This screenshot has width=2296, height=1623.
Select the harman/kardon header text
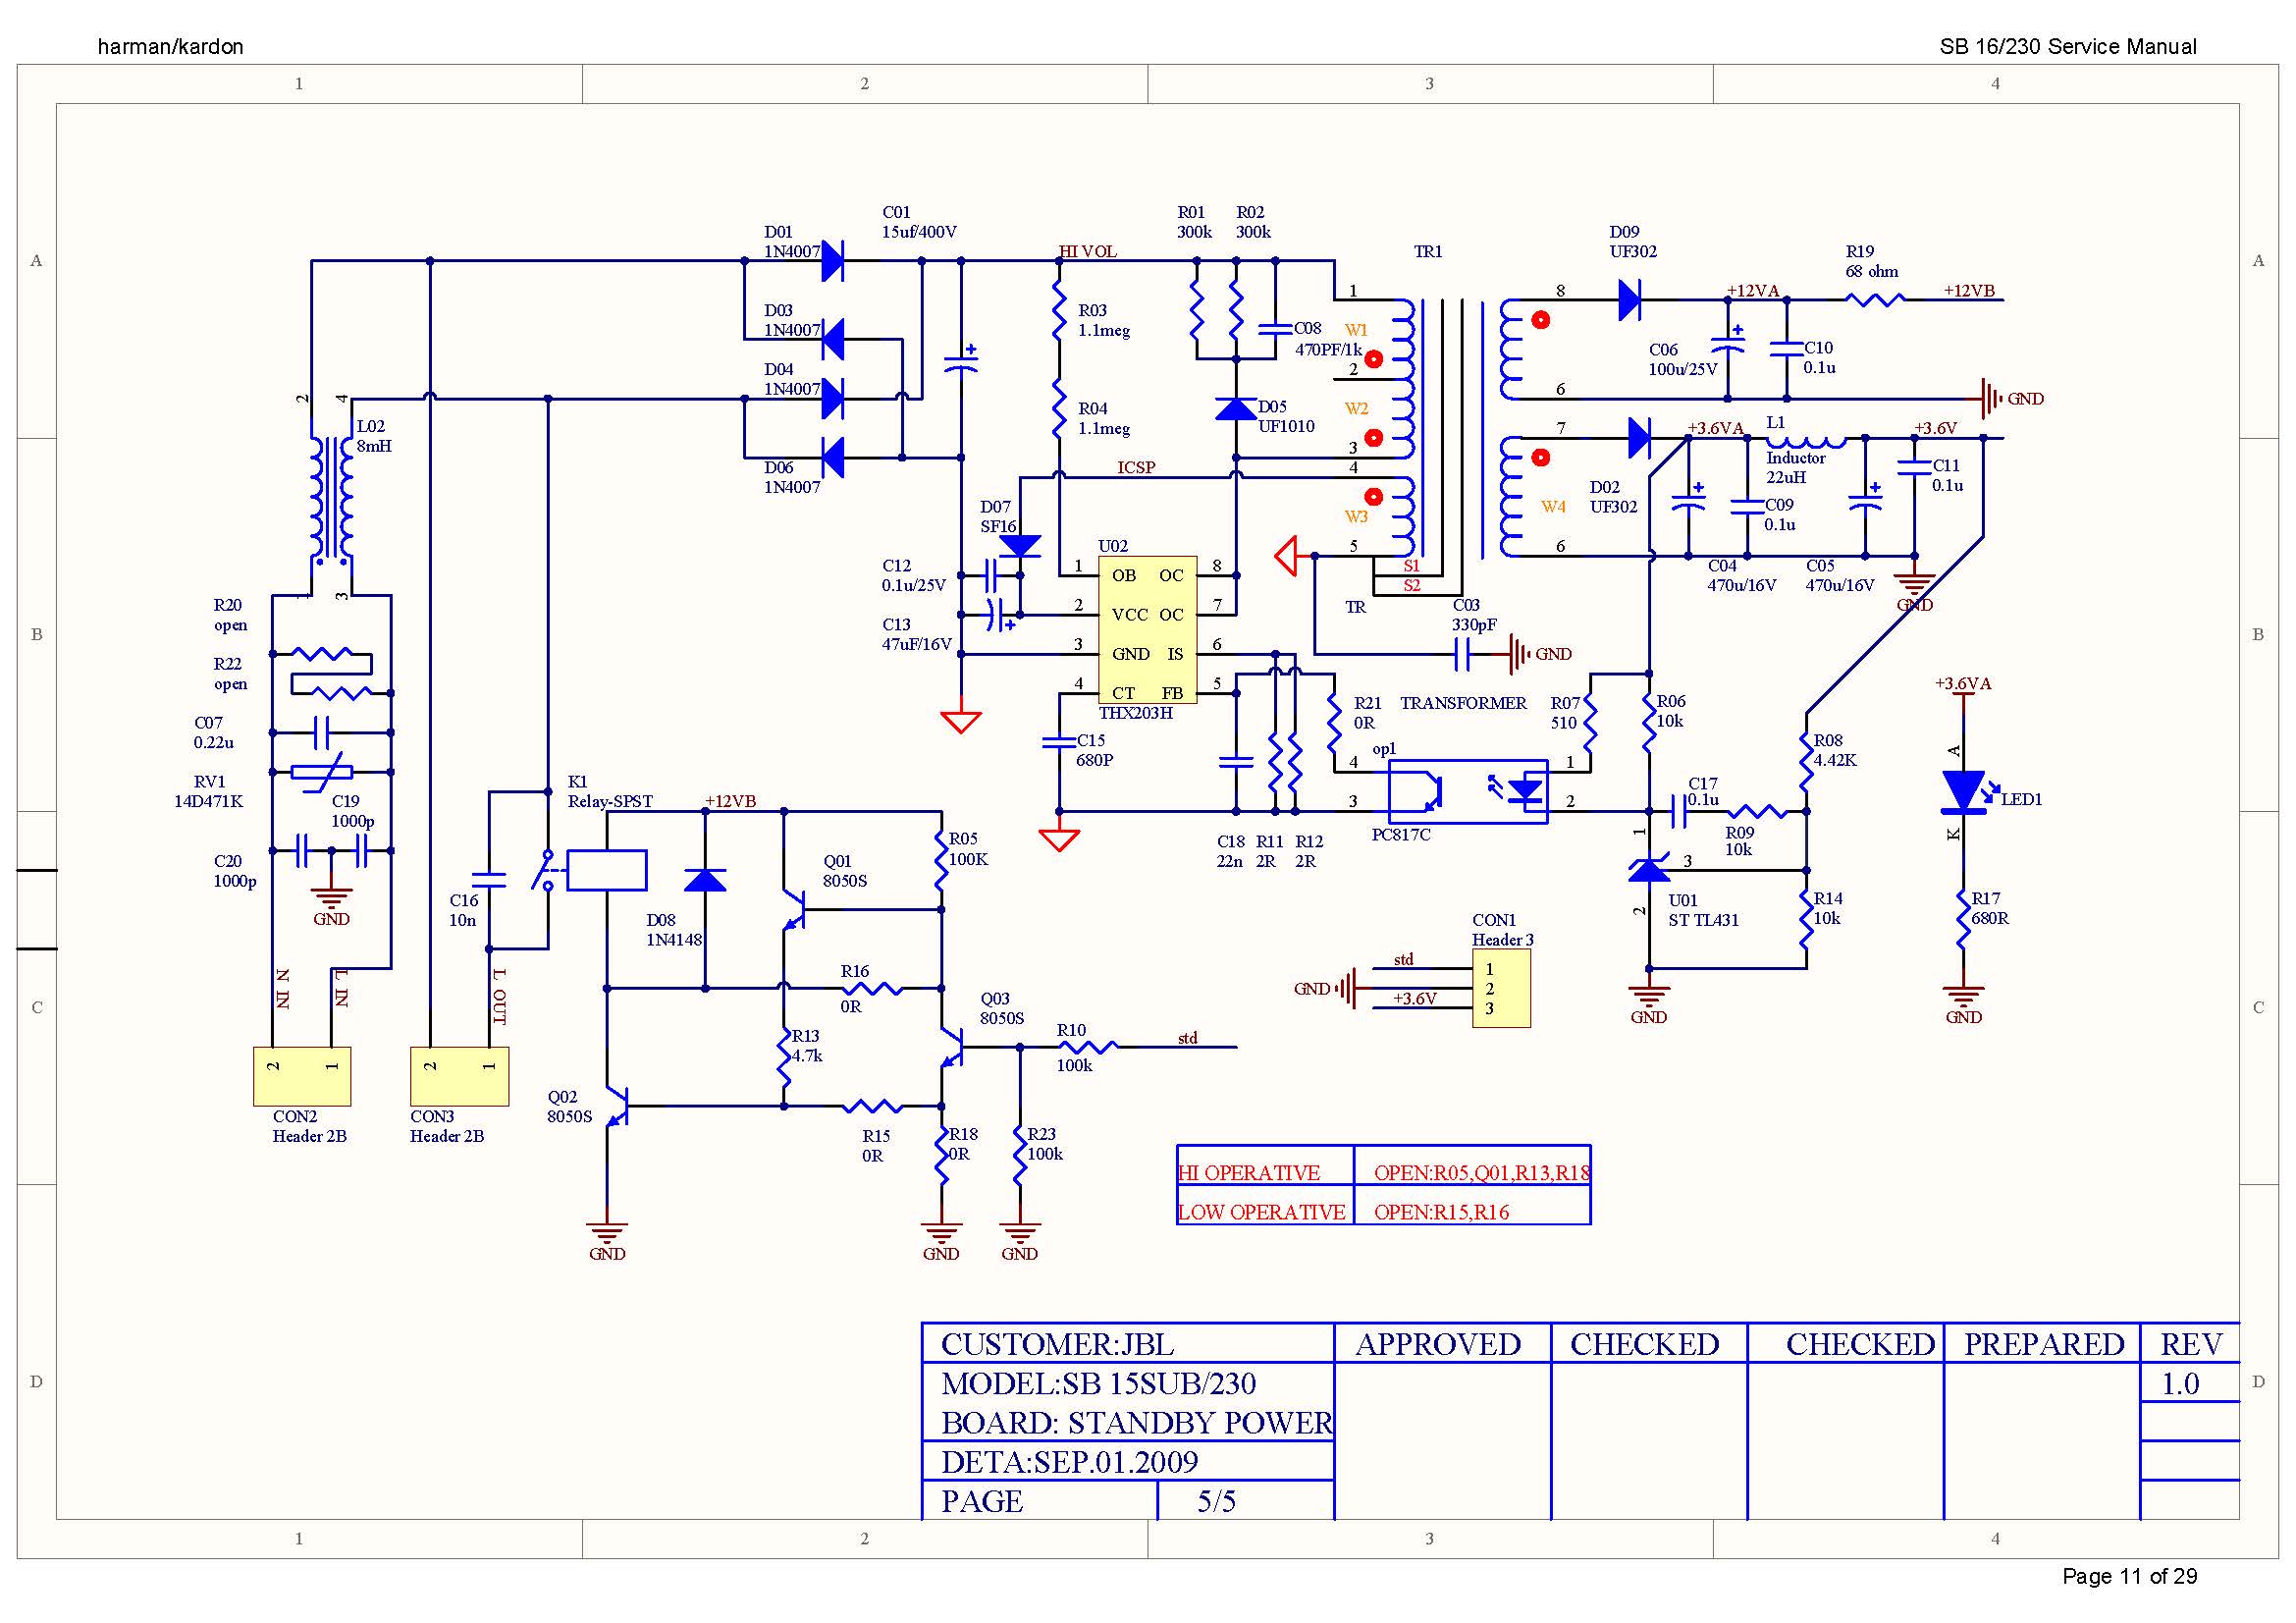(170, 46)
